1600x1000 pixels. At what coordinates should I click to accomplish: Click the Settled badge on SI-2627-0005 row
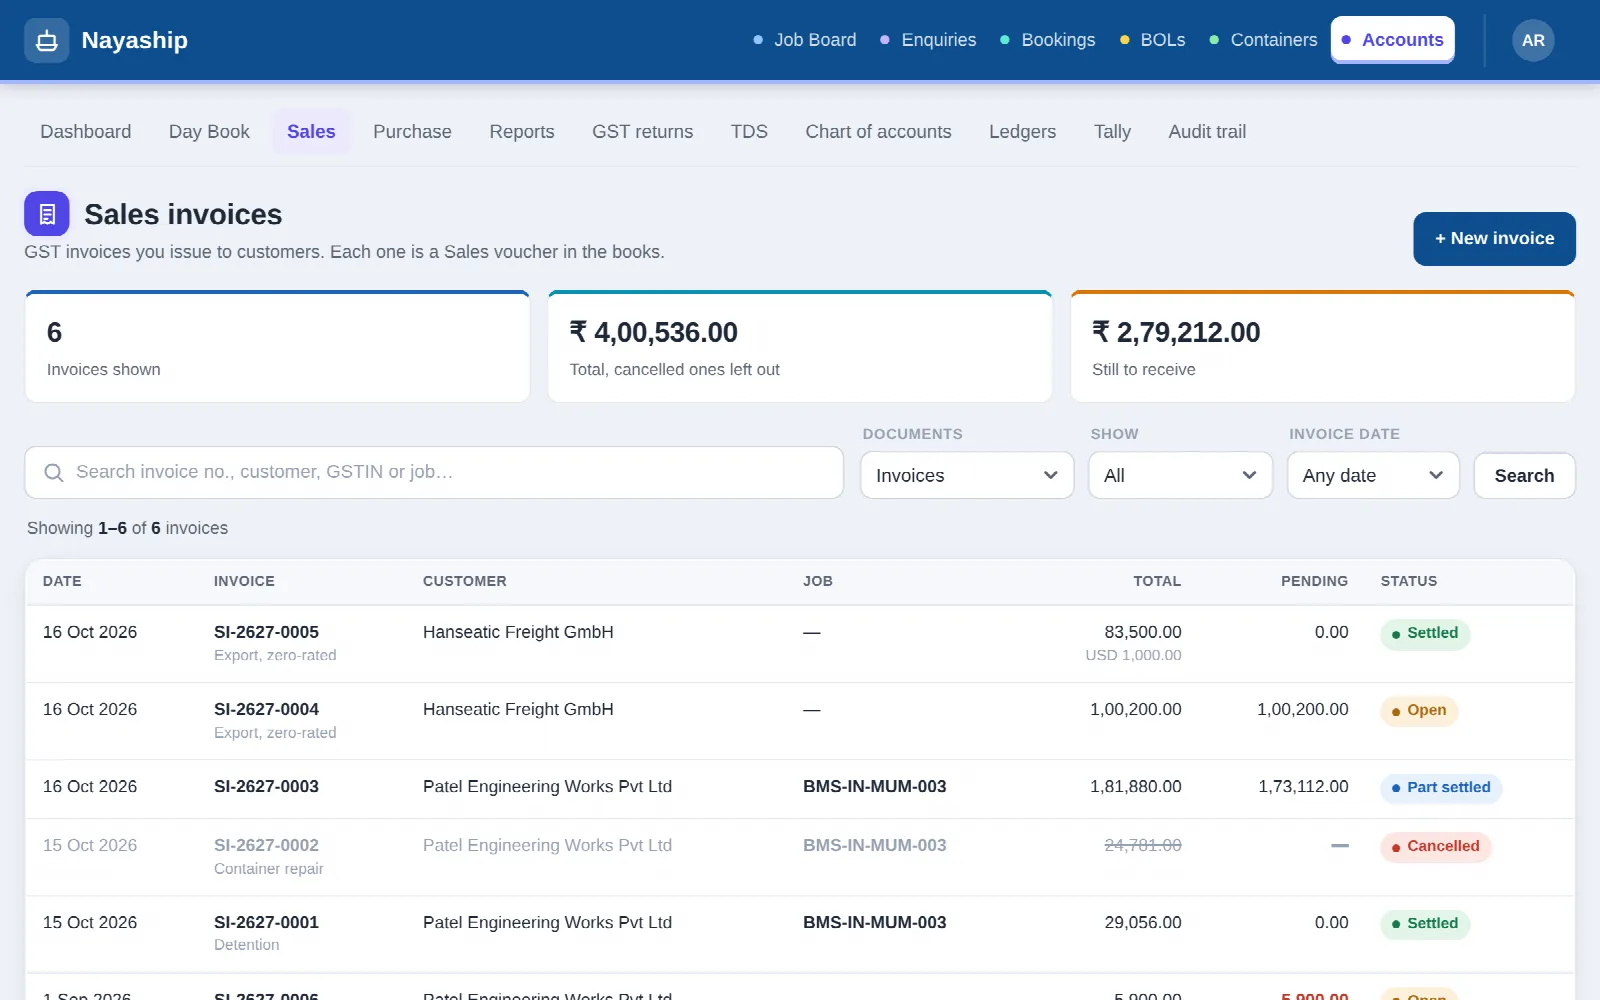point(1425,634)
